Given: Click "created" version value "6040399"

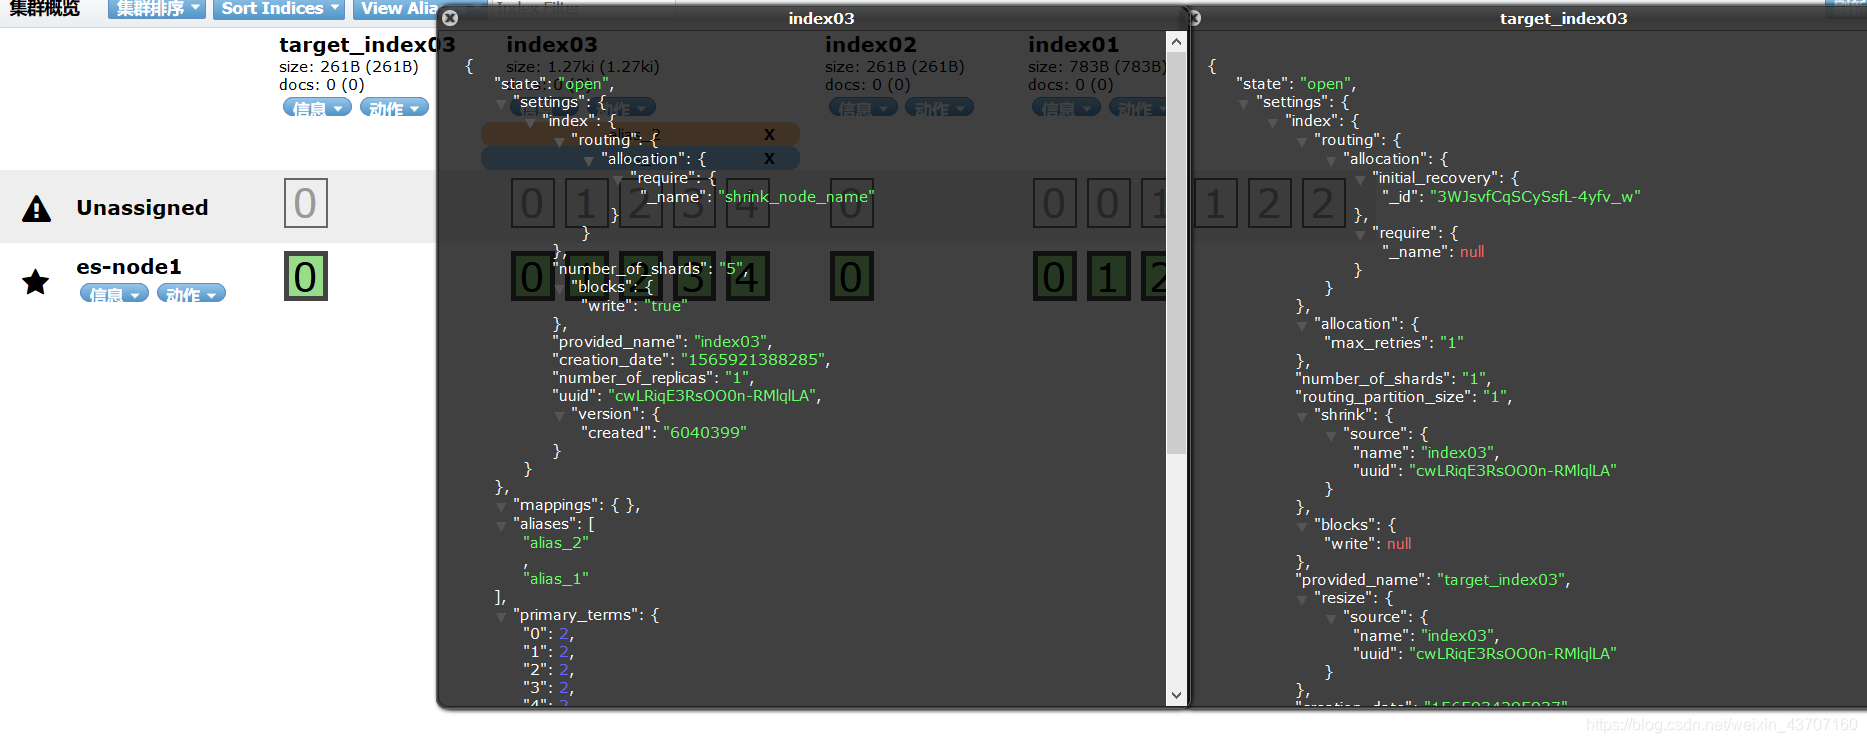Looking at the screenshot, I should tap(705, 433).
